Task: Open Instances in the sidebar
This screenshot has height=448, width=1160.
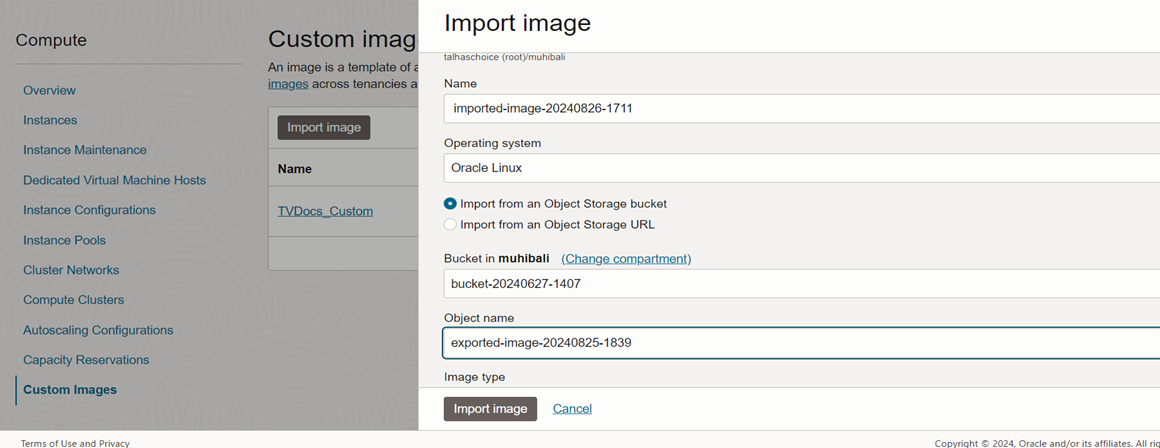Action: [x=50, y=120]
